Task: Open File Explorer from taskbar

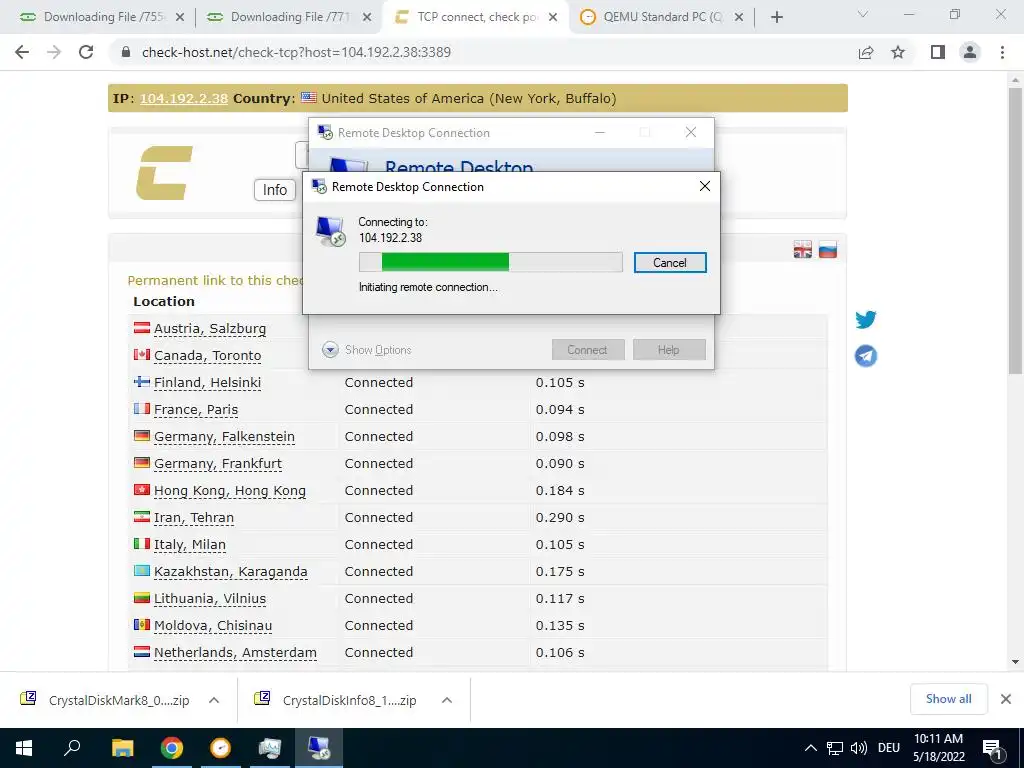Action: tap(122, 748)
